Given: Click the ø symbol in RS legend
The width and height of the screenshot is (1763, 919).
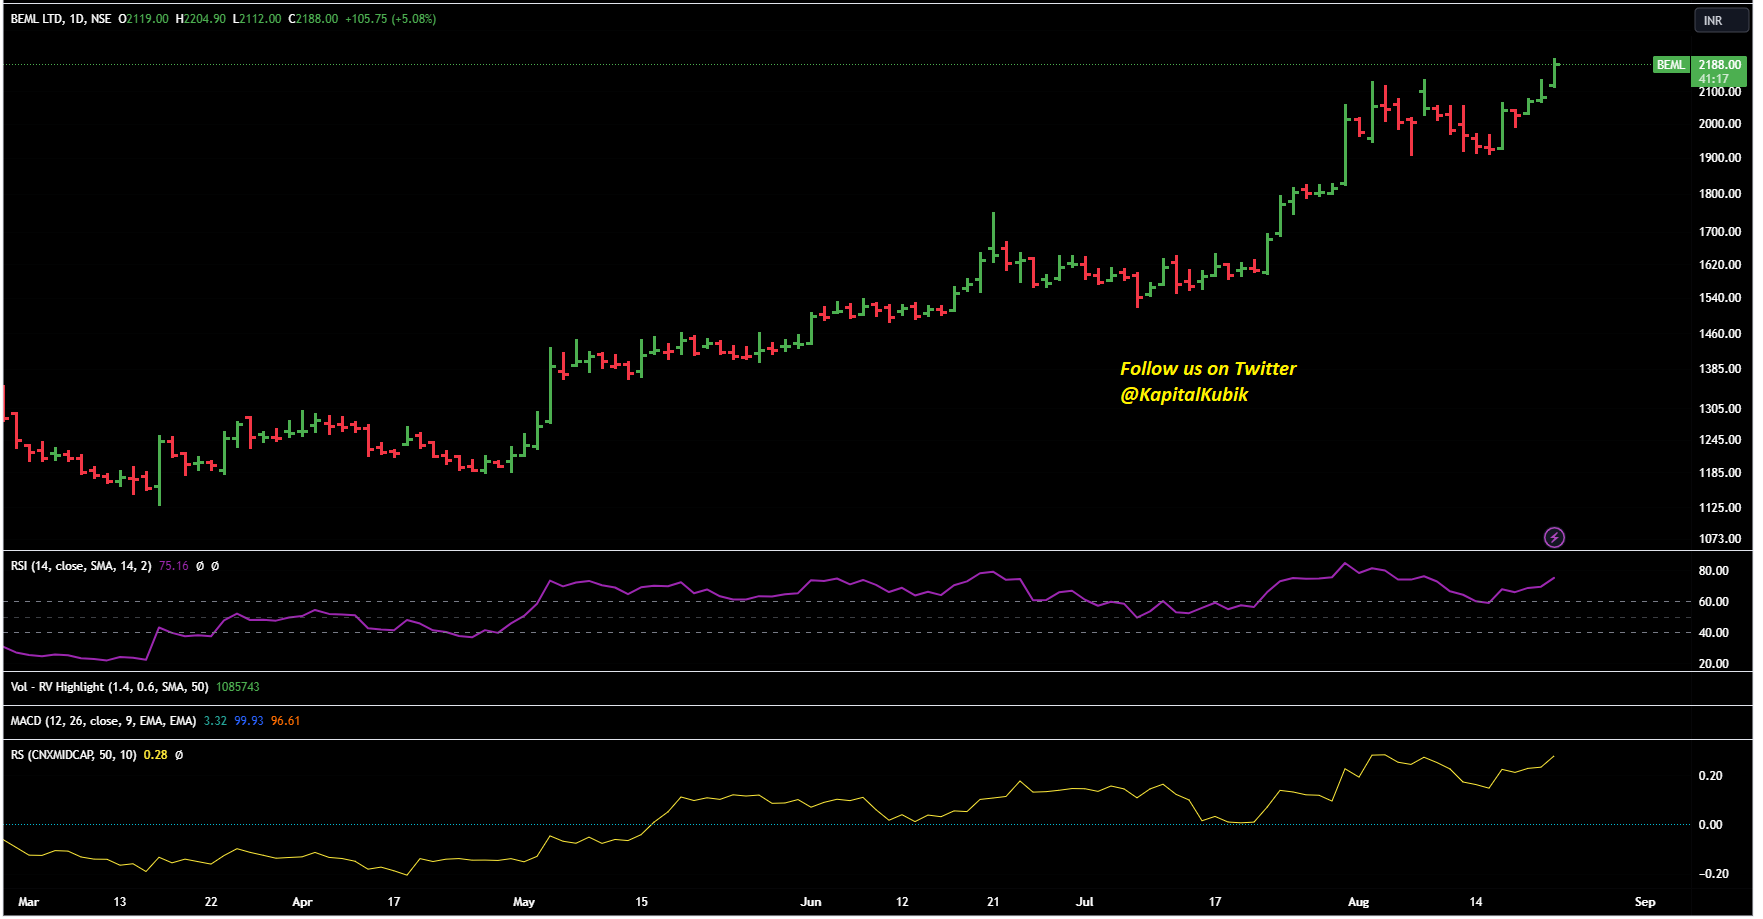Looking at the screenshot, I should coord(179,755).
